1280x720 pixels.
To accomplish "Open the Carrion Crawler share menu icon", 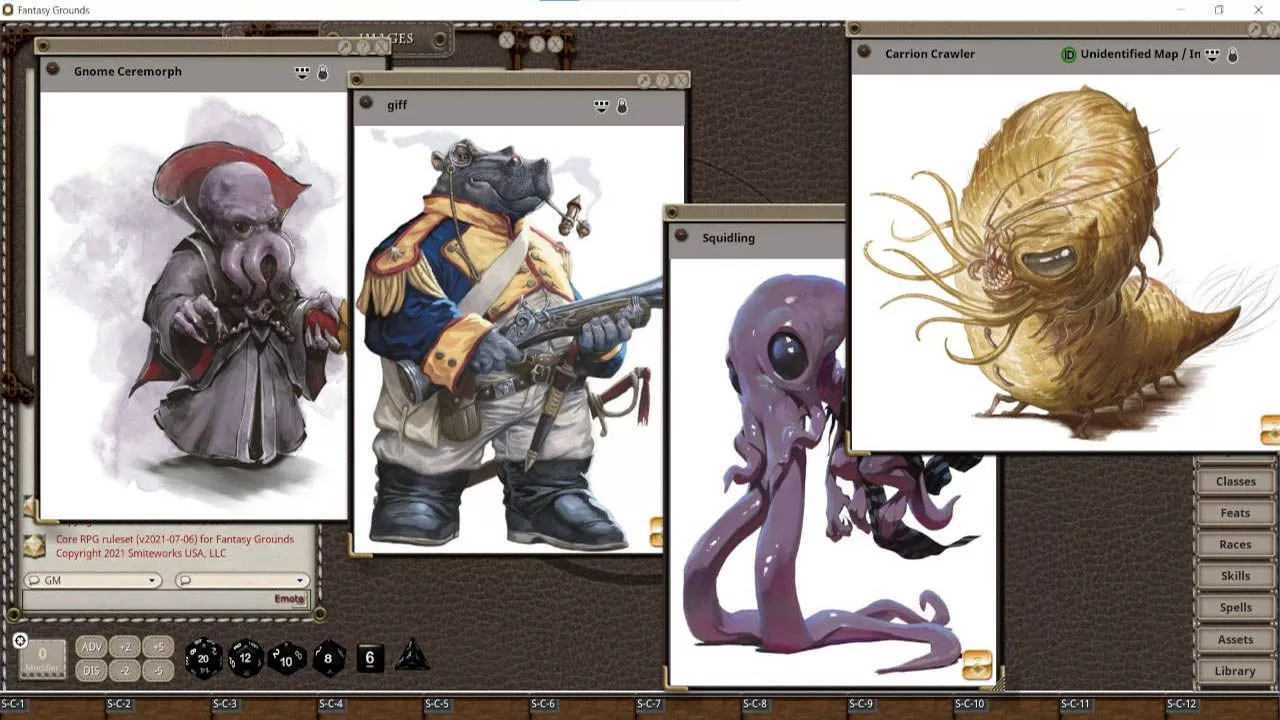I will tap(1212, 55).
